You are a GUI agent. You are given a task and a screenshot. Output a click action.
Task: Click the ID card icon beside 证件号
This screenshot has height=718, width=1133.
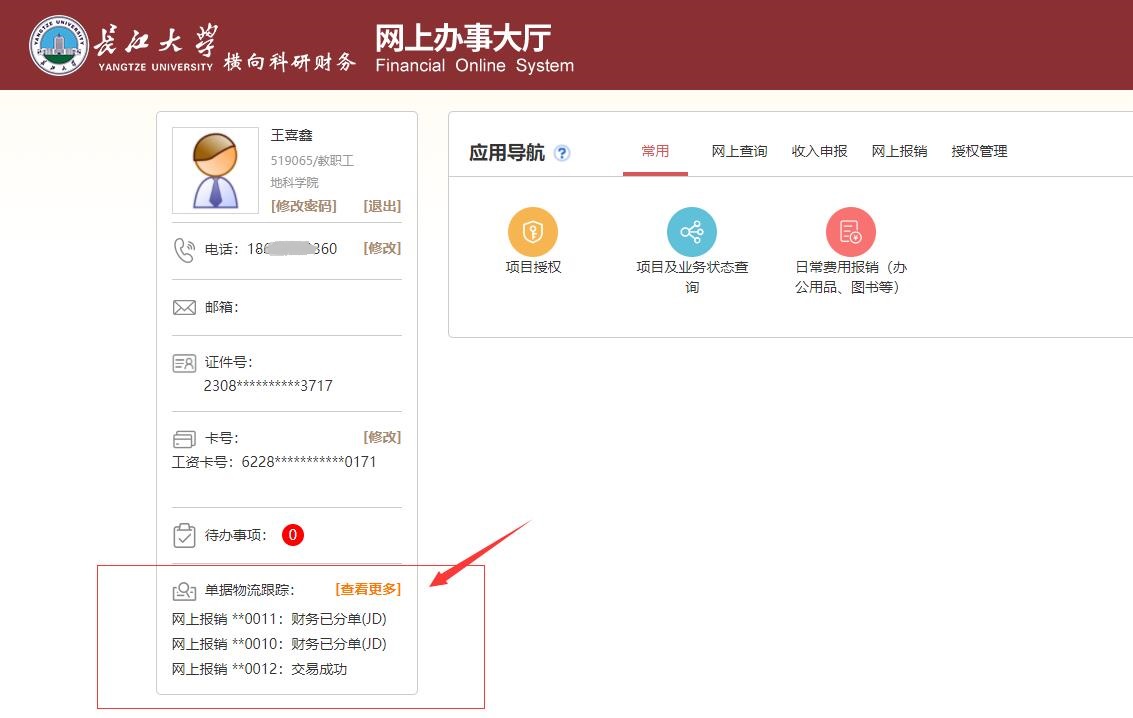184,363
